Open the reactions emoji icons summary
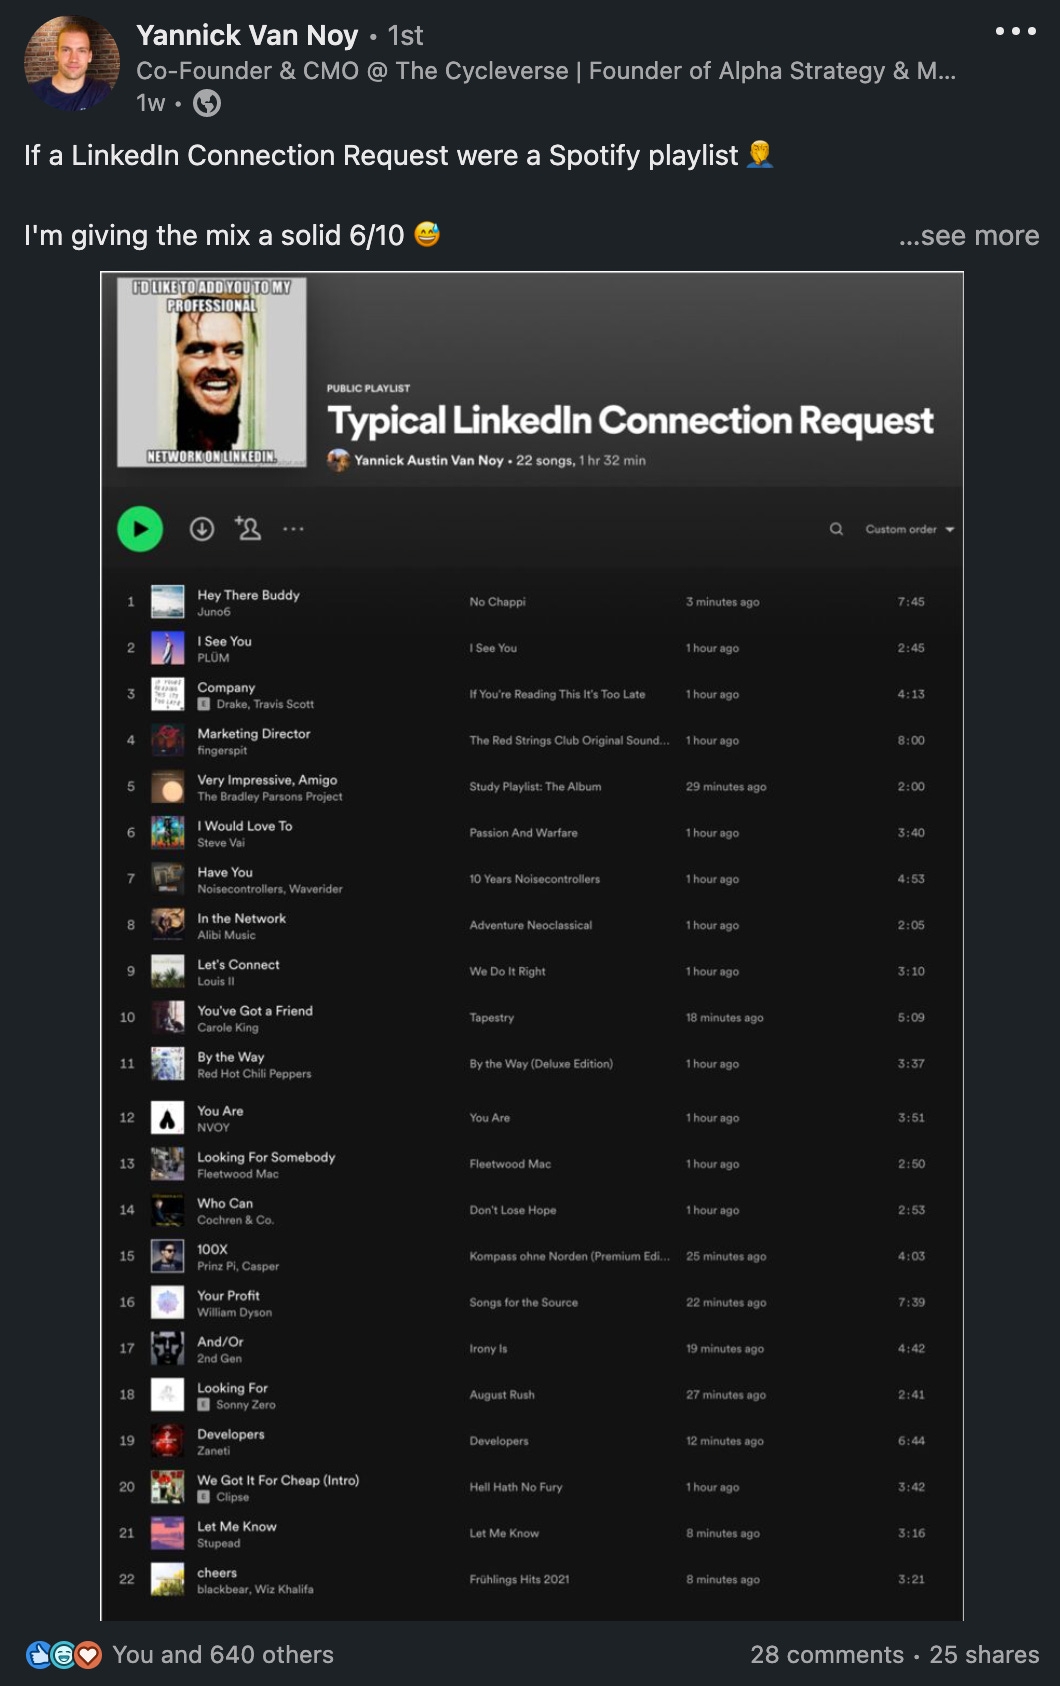 coord(63,1655)
